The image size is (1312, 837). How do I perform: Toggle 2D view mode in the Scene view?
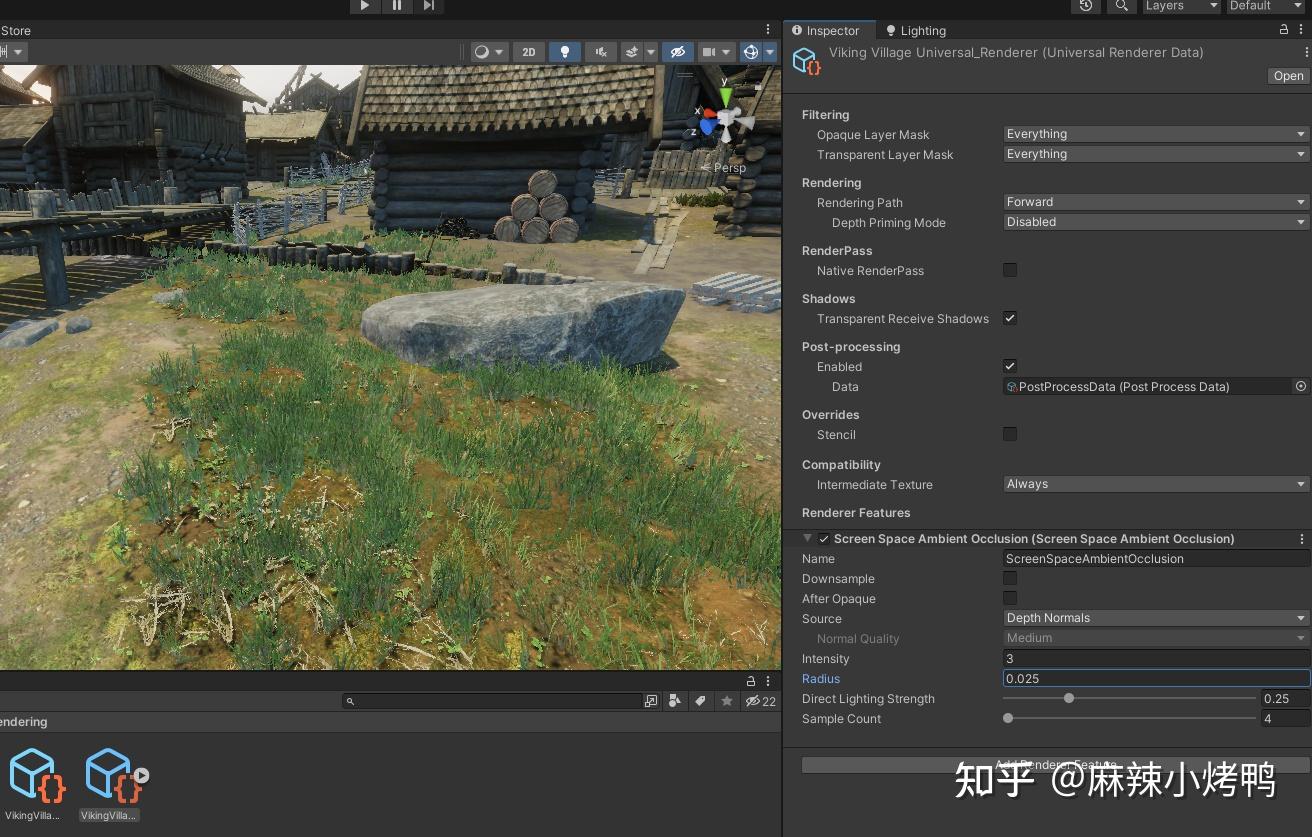coord(529,52)
